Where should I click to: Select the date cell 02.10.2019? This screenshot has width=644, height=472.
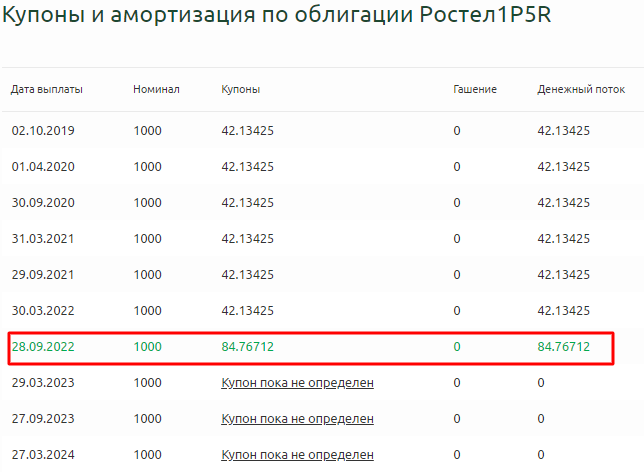click(x=43, y=131)
